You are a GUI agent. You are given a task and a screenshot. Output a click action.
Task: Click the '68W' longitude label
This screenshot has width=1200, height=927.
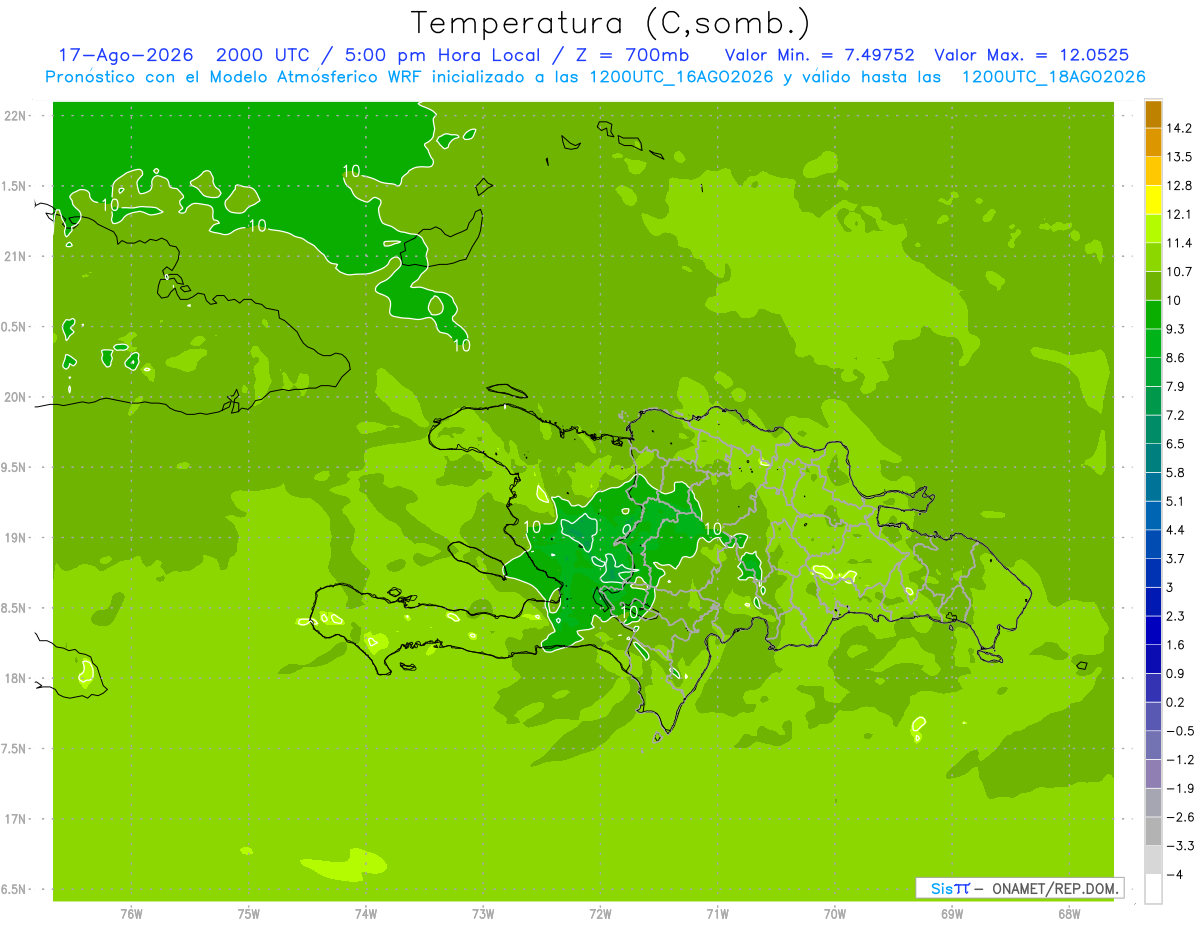tap(1069, 914)
